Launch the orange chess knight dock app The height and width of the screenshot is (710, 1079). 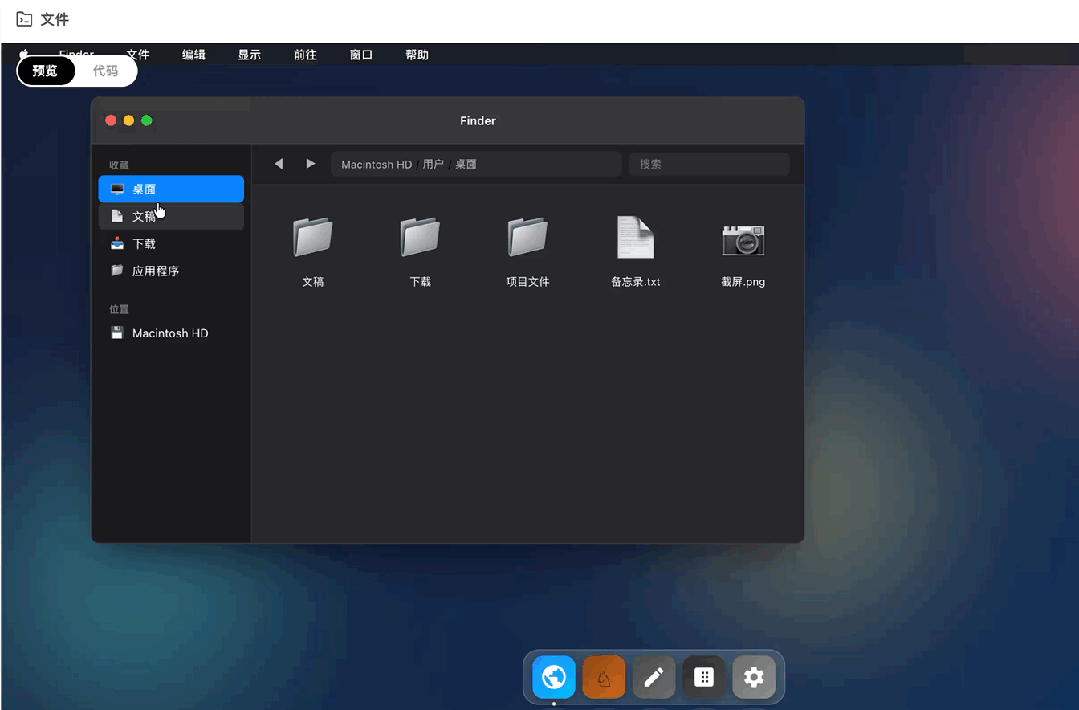coord(604,678)
